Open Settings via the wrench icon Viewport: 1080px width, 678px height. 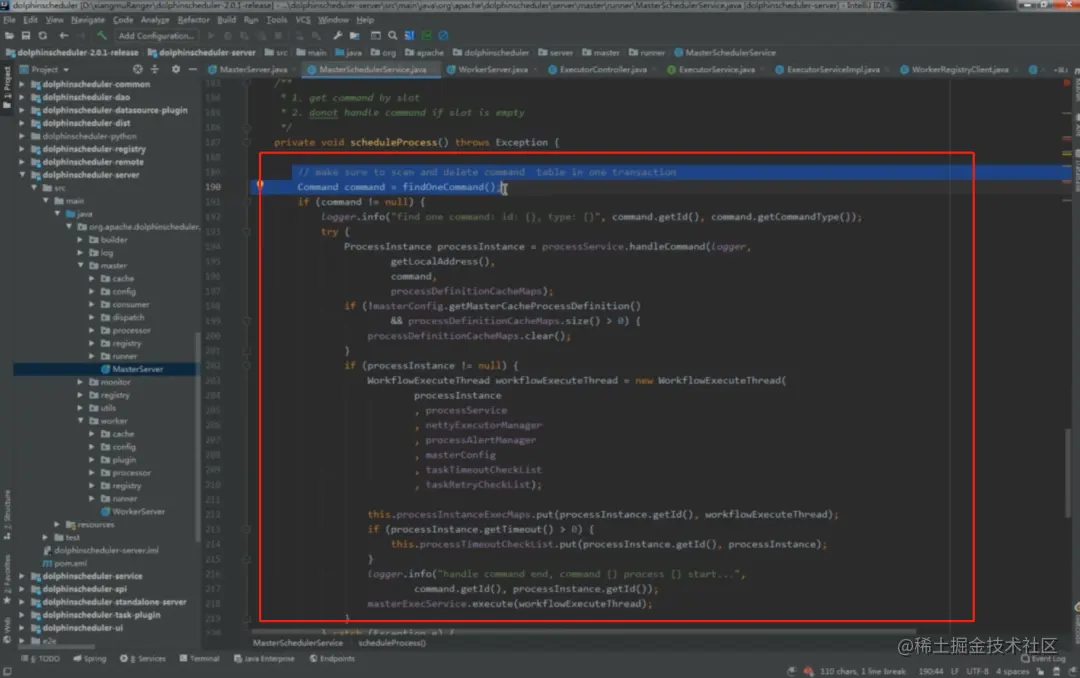click(338, 35)
